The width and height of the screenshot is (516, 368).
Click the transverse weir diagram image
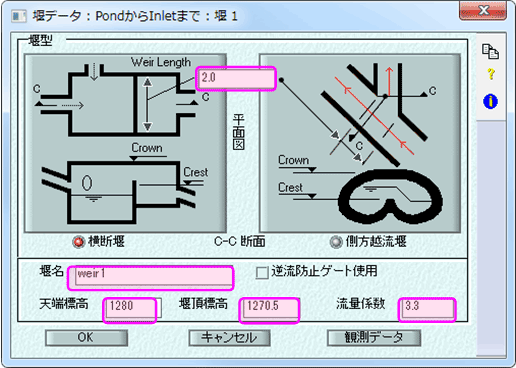[x=125, y=143]
